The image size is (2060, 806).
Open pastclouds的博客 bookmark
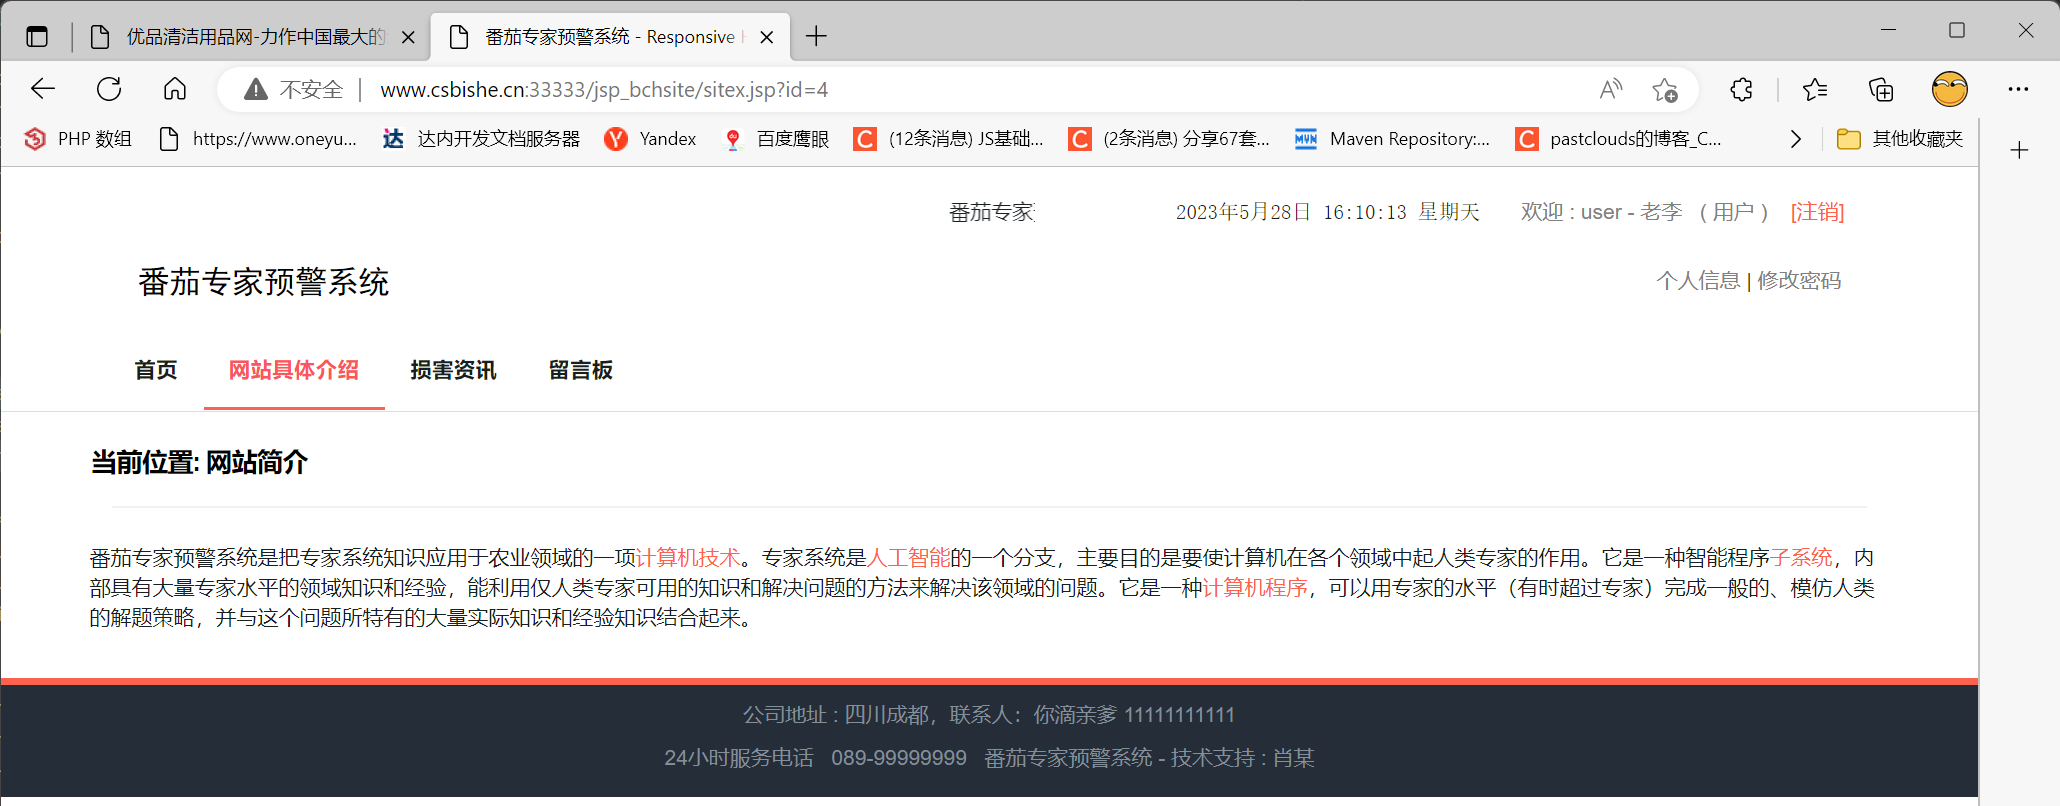[1618, 139]
